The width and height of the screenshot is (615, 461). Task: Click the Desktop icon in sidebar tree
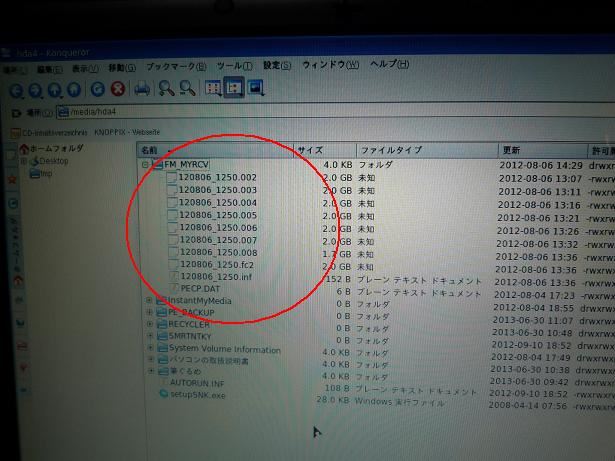[35, 161]
